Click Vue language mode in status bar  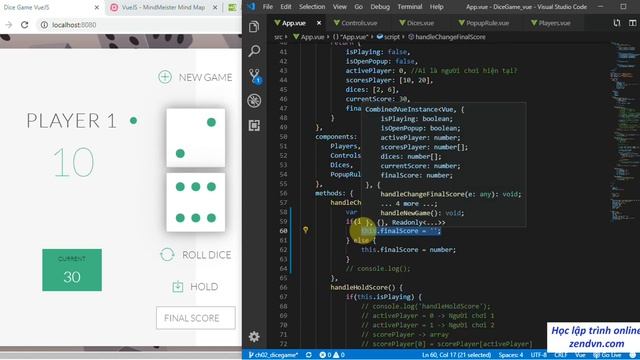(x=580, y=355)
